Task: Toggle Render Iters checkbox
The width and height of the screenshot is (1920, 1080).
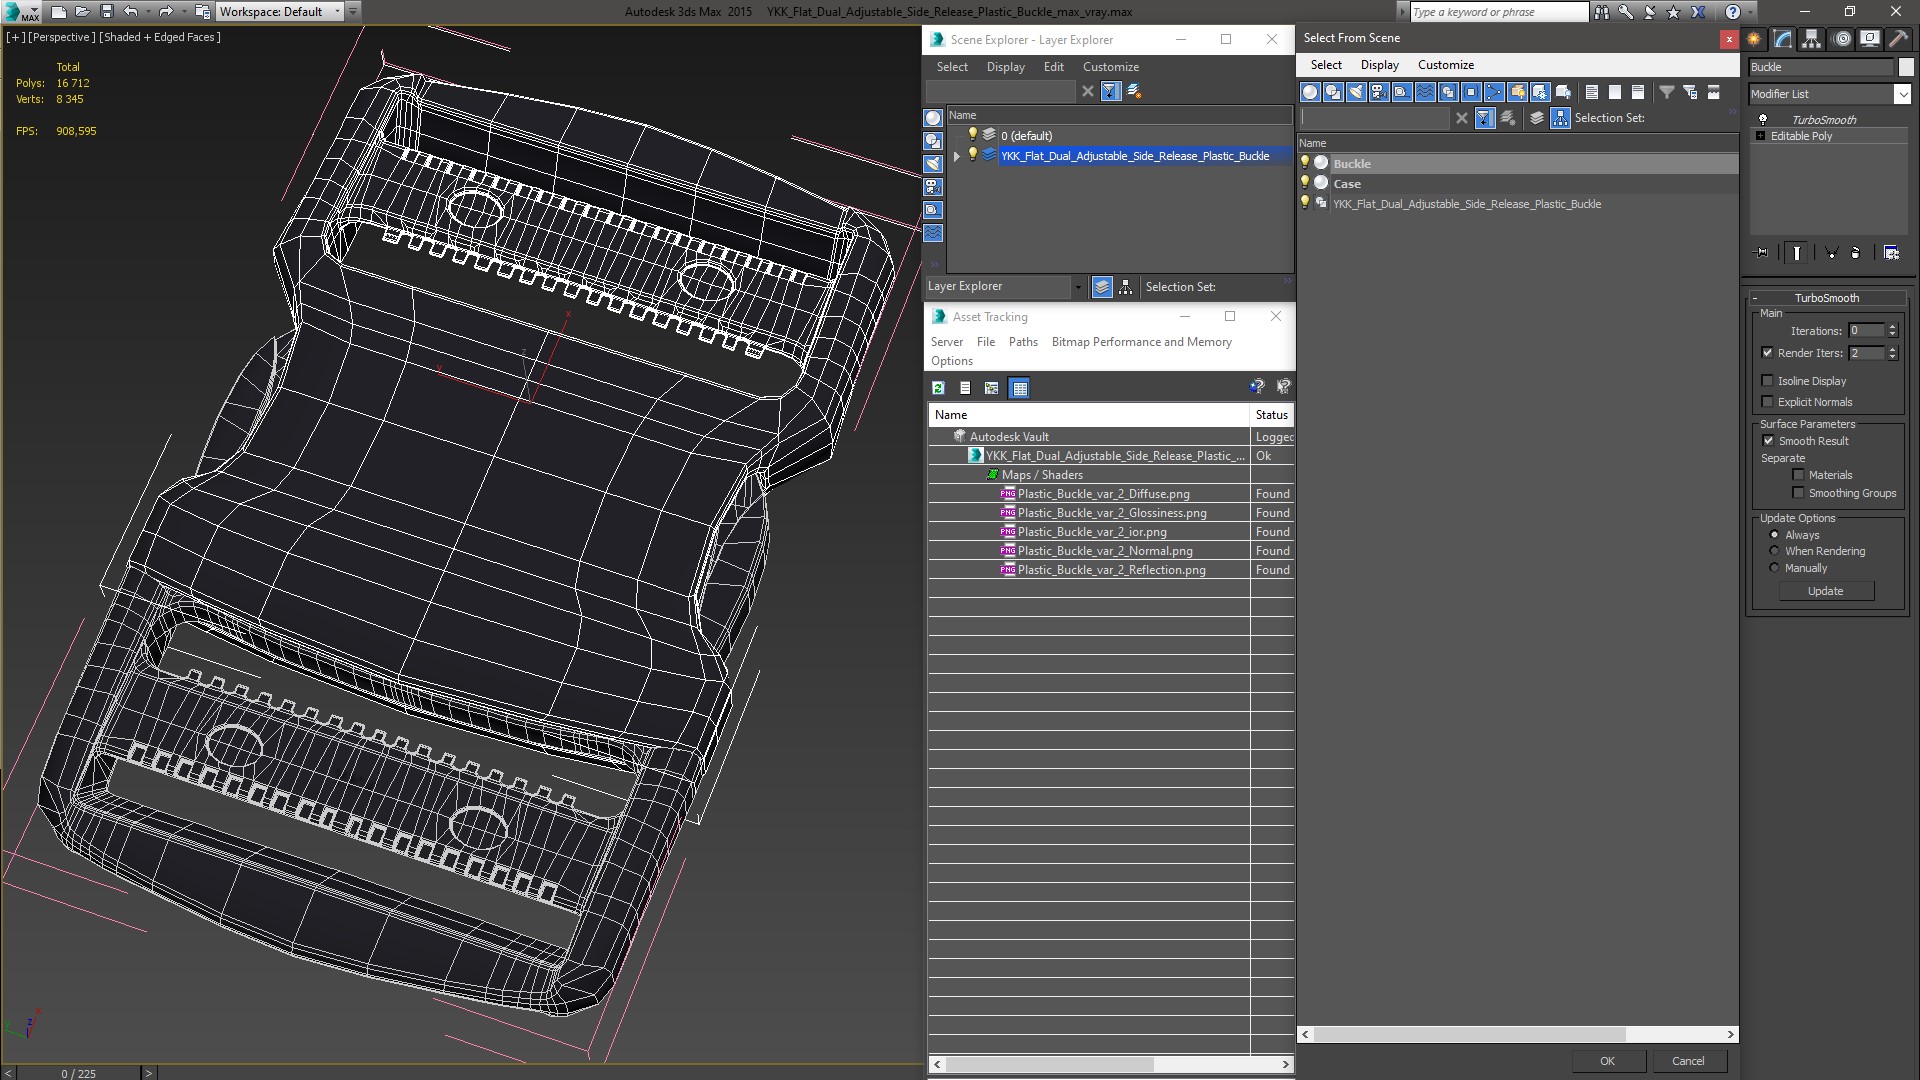Action: (x=1768, y=353)
